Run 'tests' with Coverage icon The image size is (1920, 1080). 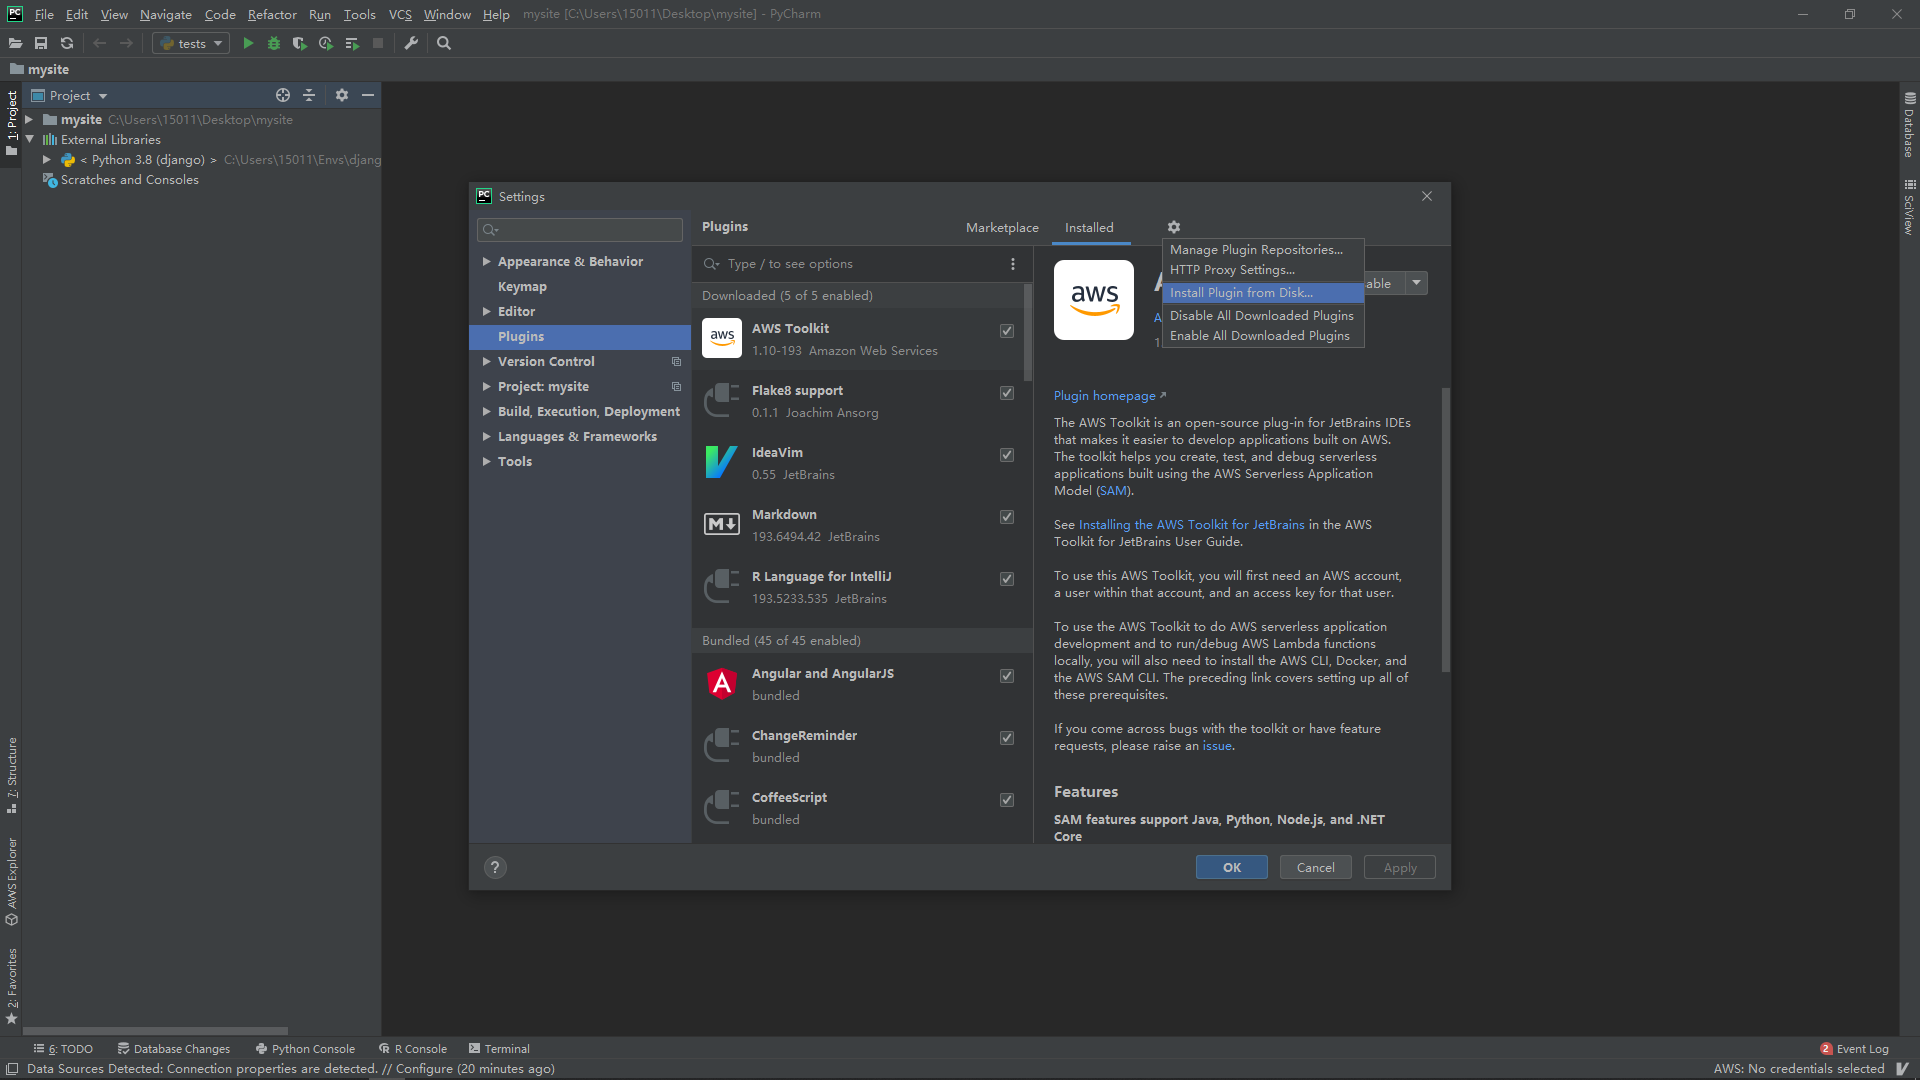(299, 43)
